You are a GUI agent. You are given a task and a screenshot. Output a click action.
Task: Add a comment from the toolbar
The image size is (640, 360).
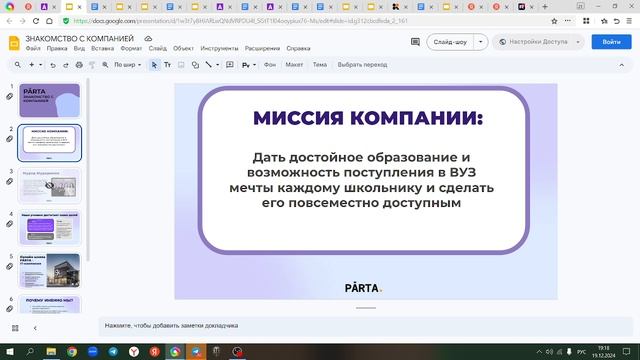point(230,65)
